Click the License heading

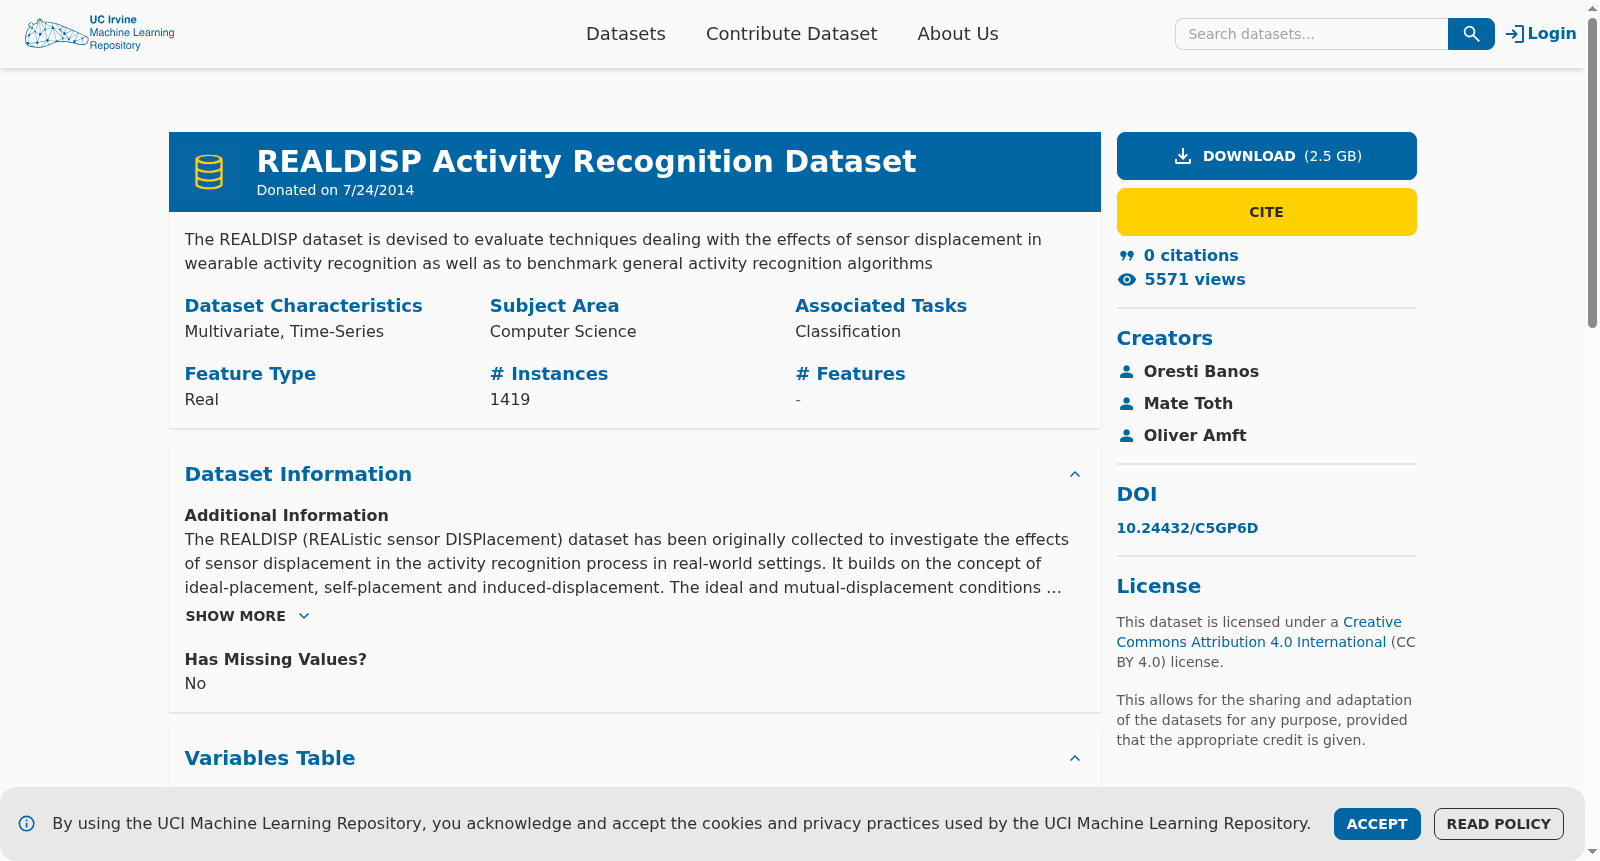[1159, 586]
